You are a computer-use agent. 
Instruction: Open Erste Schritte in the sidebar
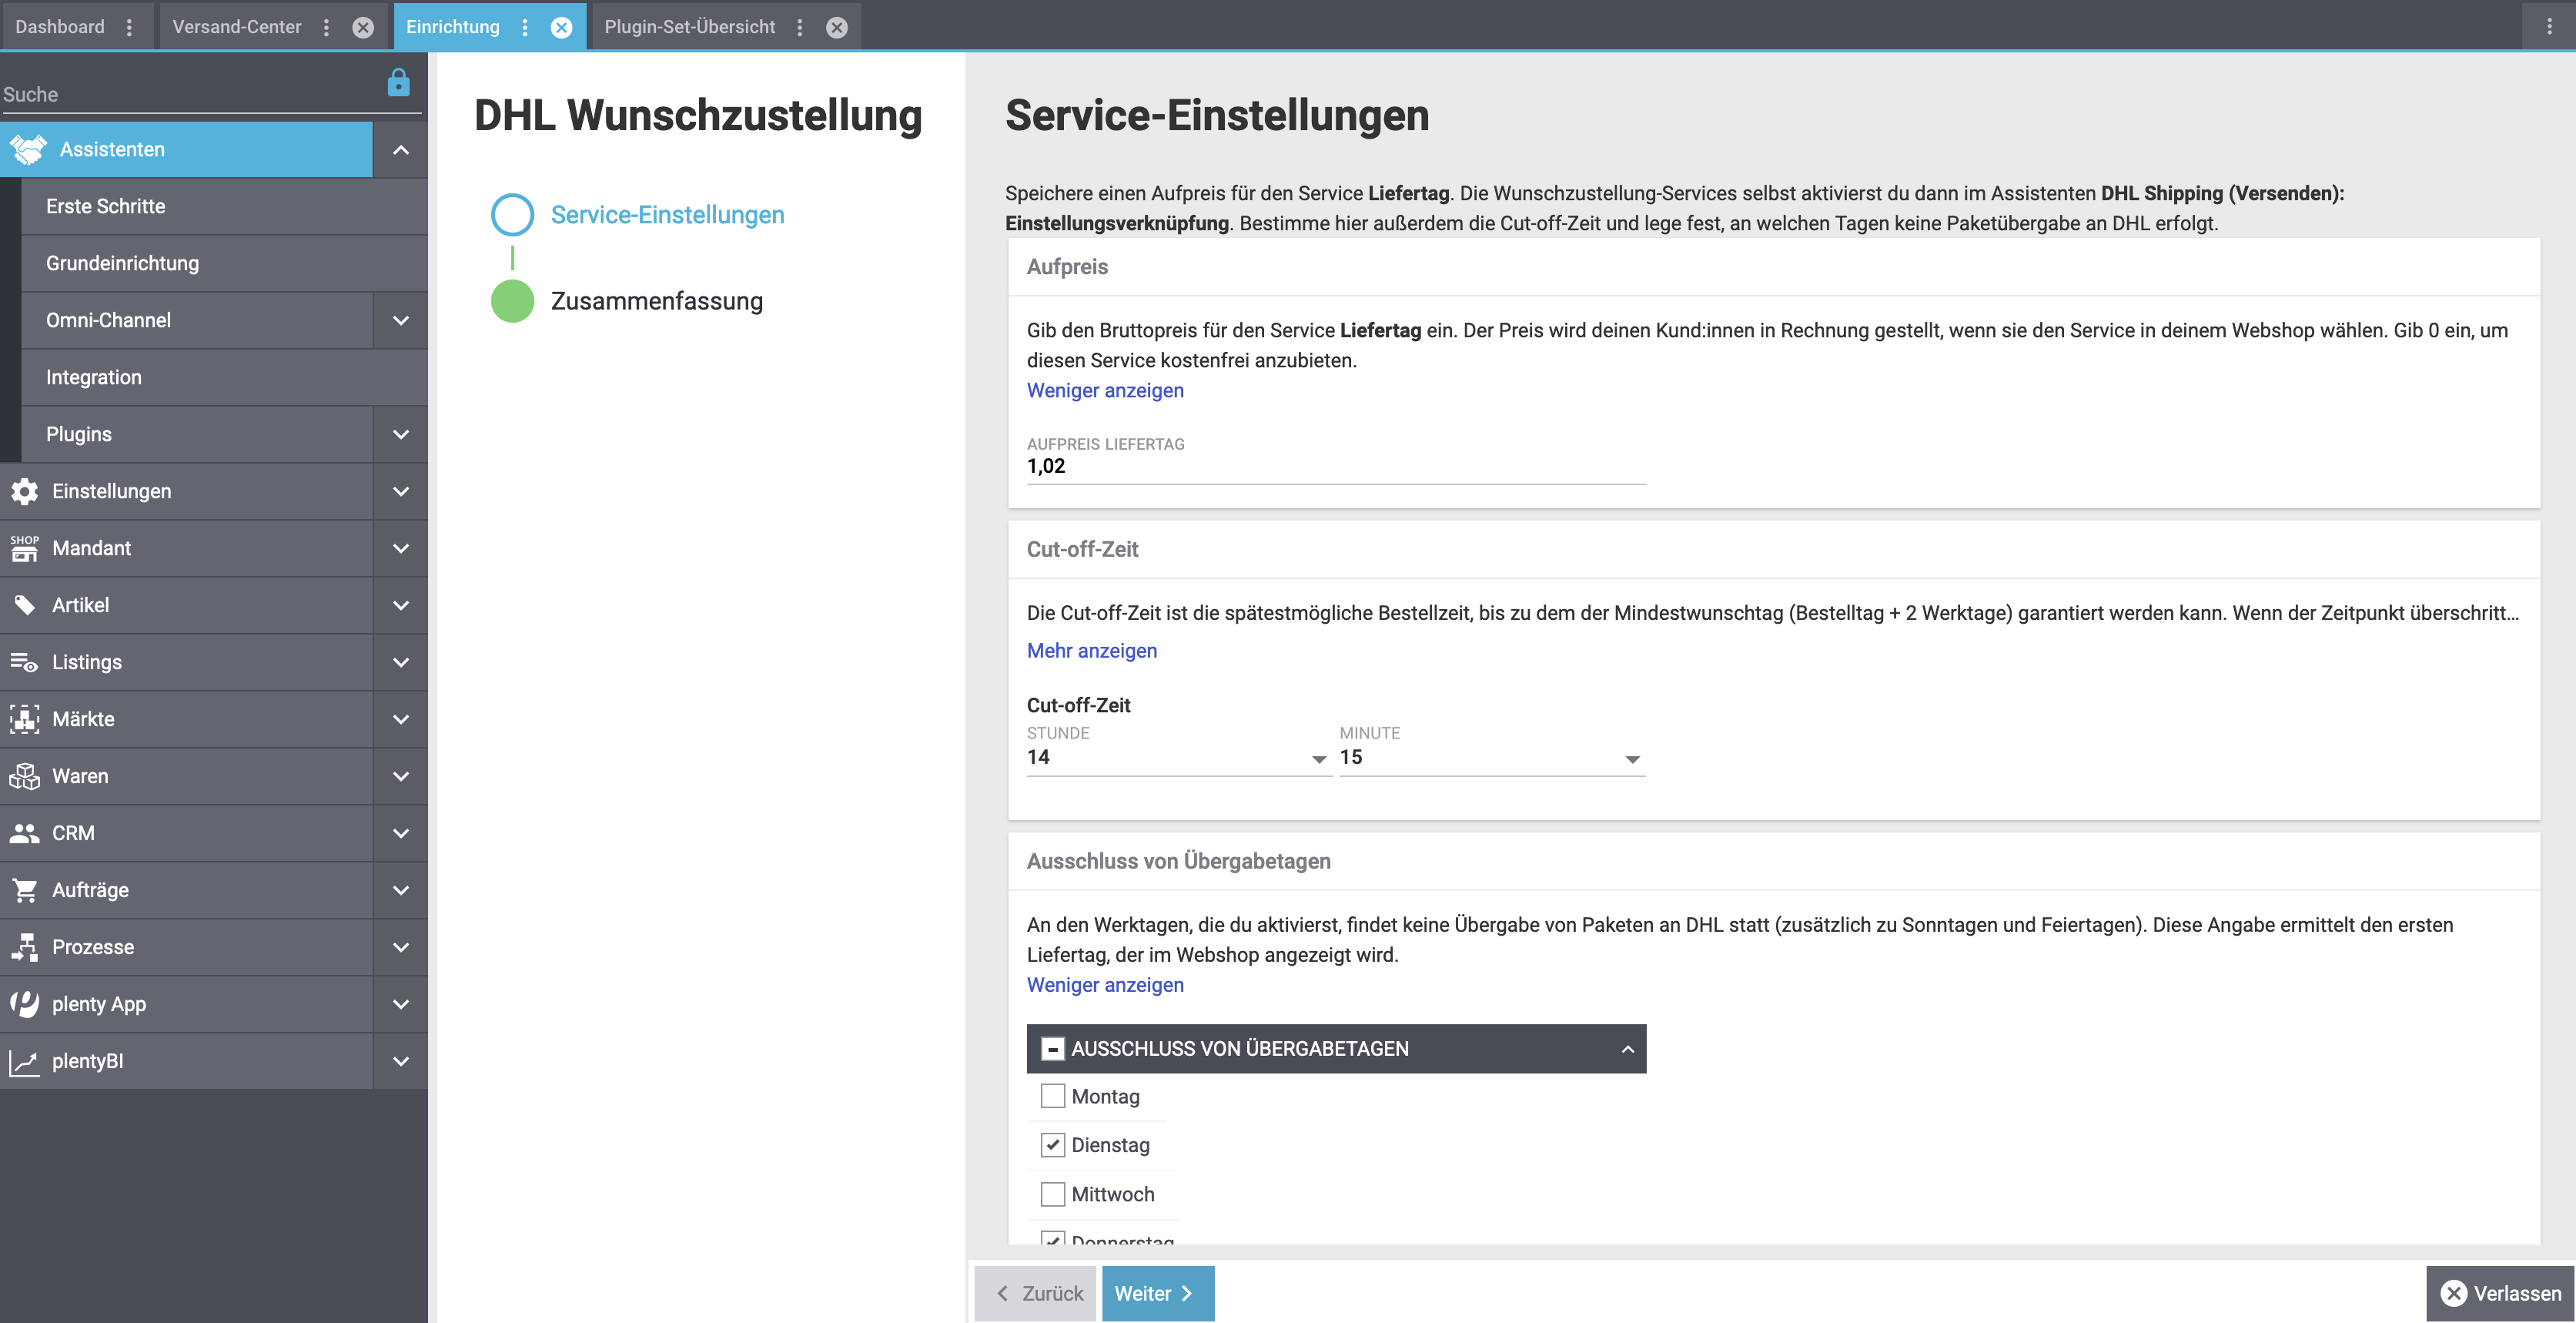click(x=224, y=207)
